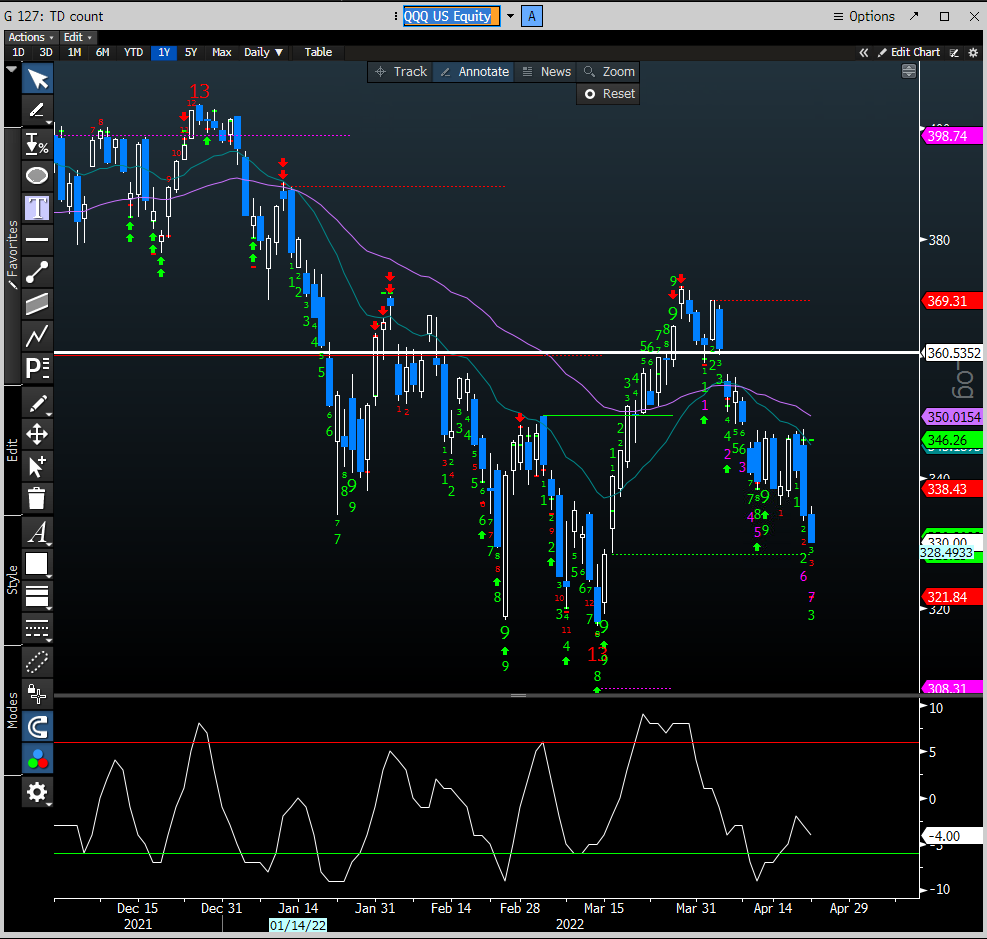Click the -4.00 indicator value label
This screenshot has height=939, width=987.
coord(952,836)
